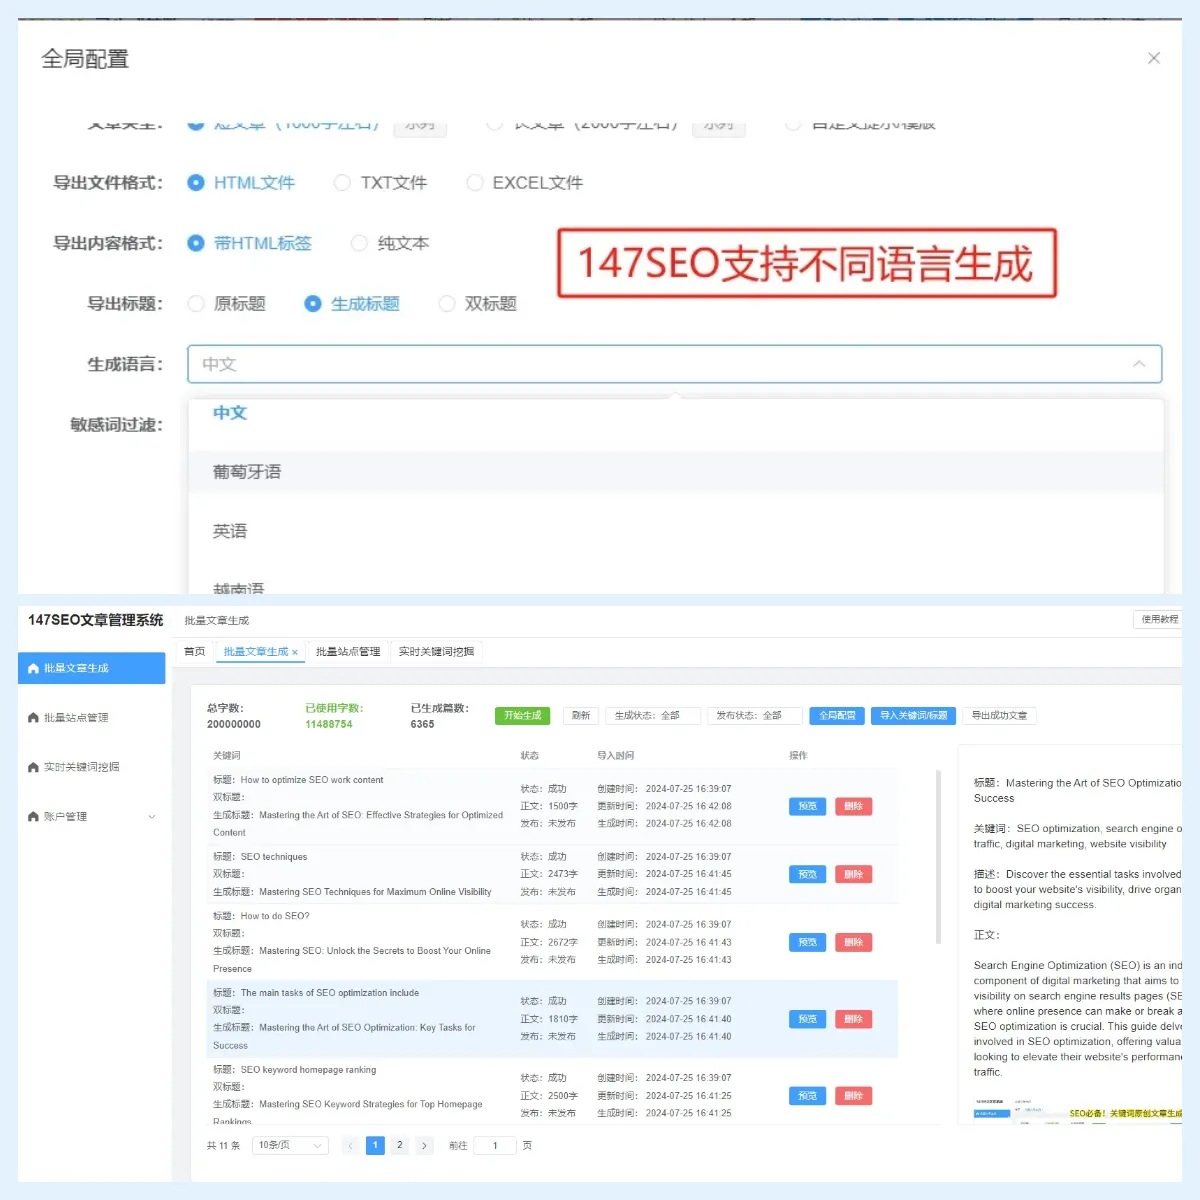Screen dimensions: 1200x1200
Task: Click the next-page arrow in pagination
Action: pyautogui.click(x=424, y=1145)
